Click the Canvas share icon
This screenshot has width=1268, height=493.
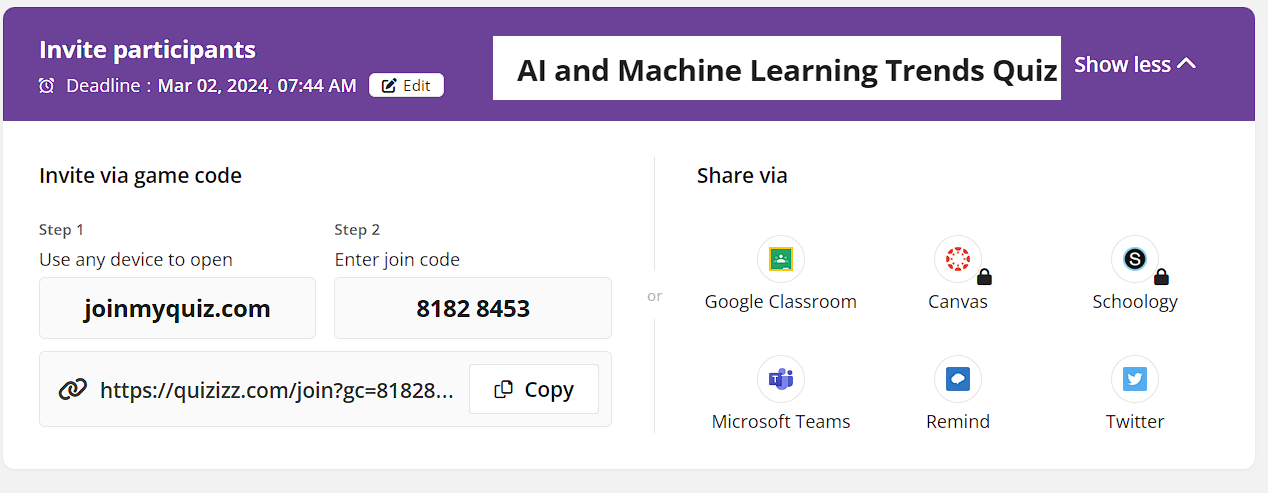(957, 260)
